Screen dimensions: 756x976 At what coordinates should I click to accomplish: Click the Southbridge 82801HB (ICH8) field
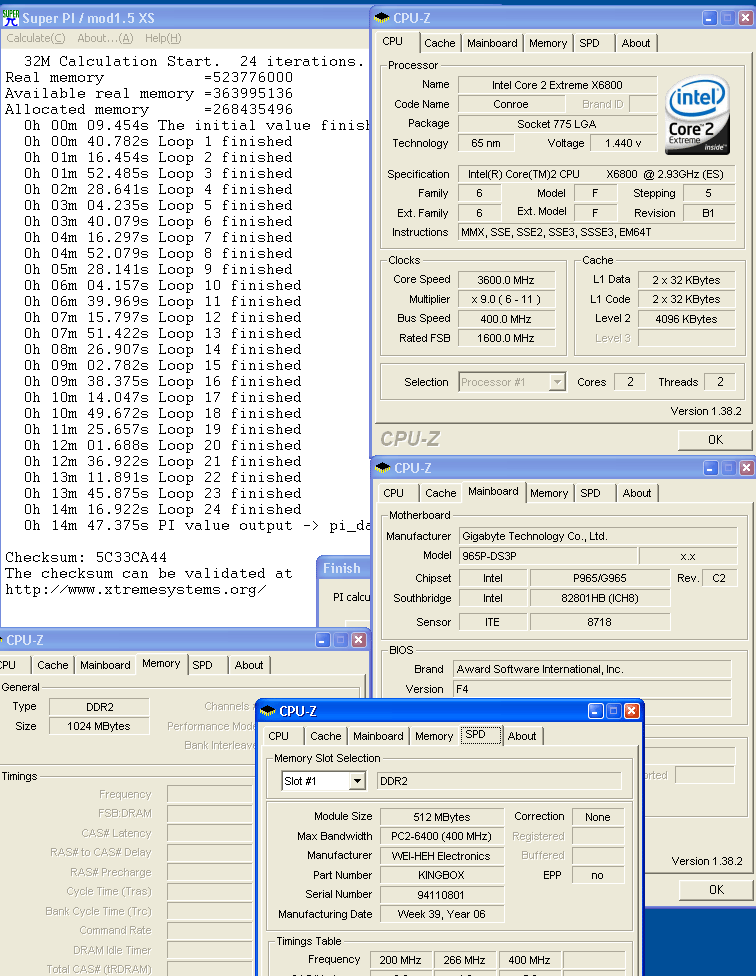600,598
